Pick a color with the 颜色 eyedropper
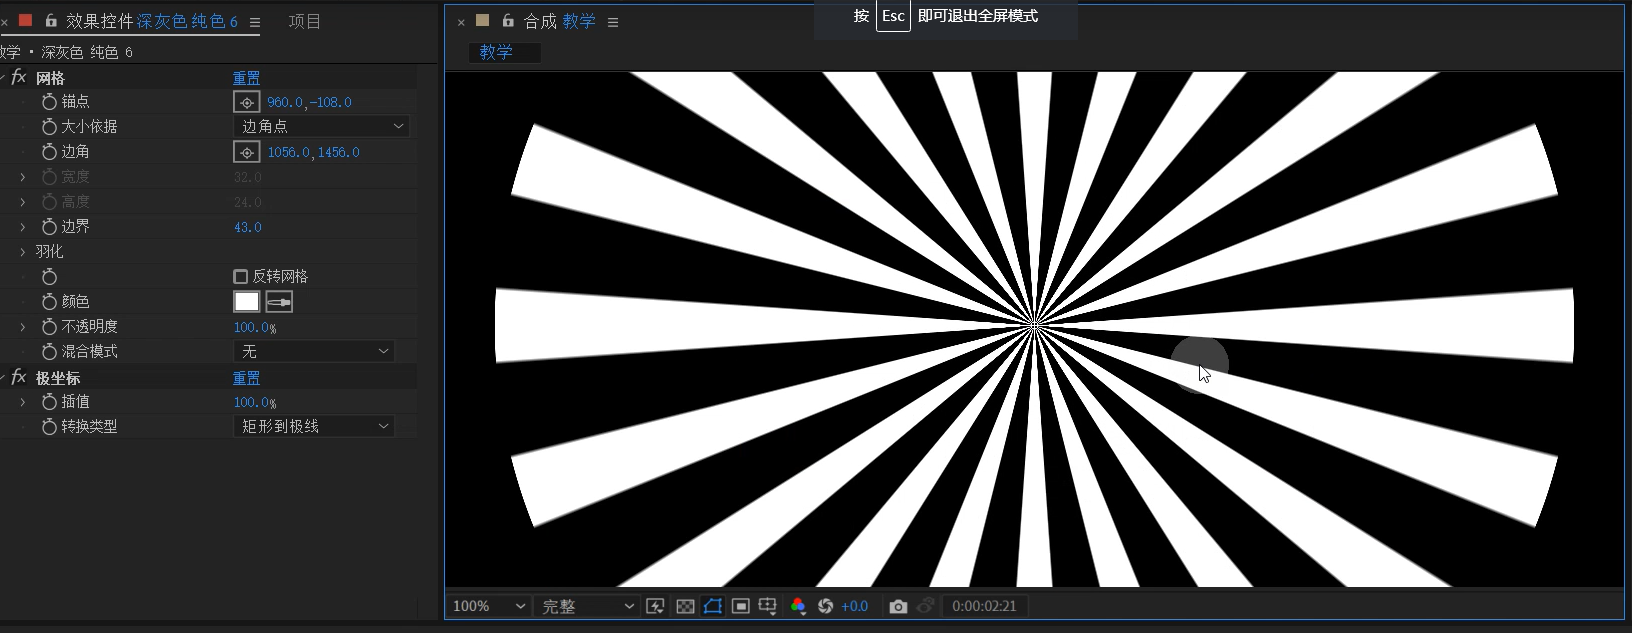 [x=279, y=302]
